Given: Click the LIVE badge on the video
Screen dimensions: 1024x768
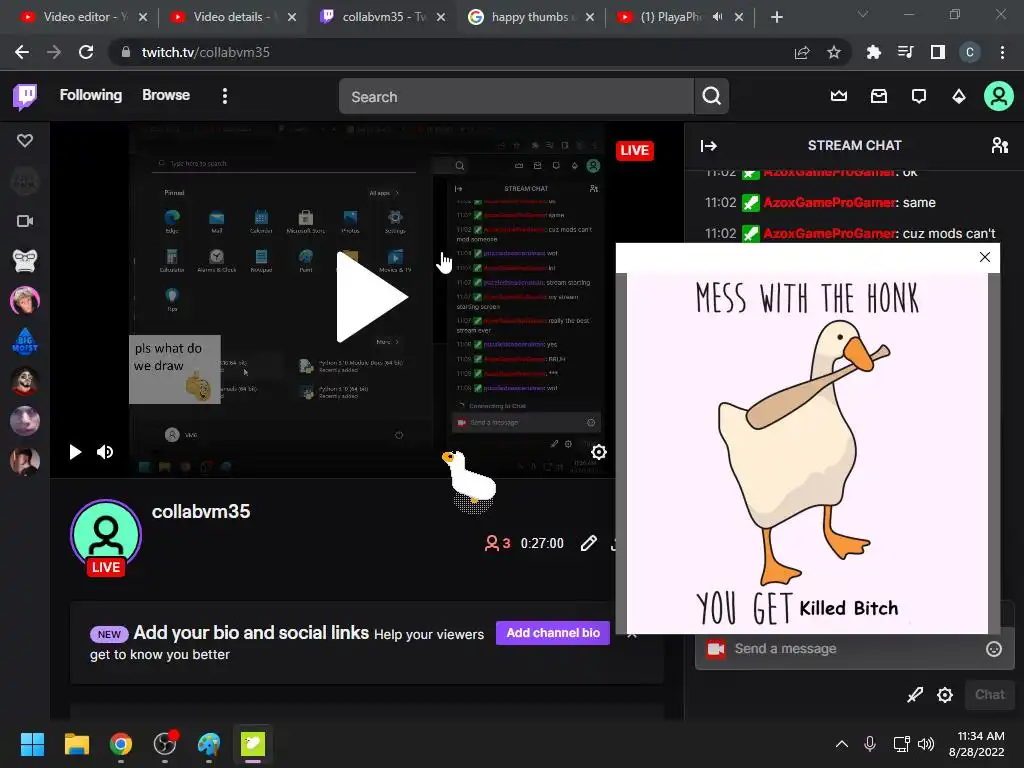Looking at the screenshot, I should 634,151.
